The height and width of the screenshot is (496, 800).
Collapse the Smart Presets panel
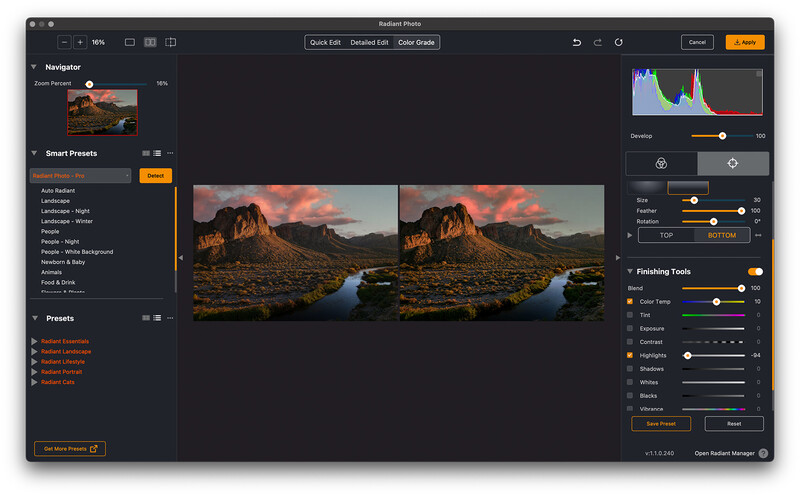pyautogui.click(x=34, y=153)
